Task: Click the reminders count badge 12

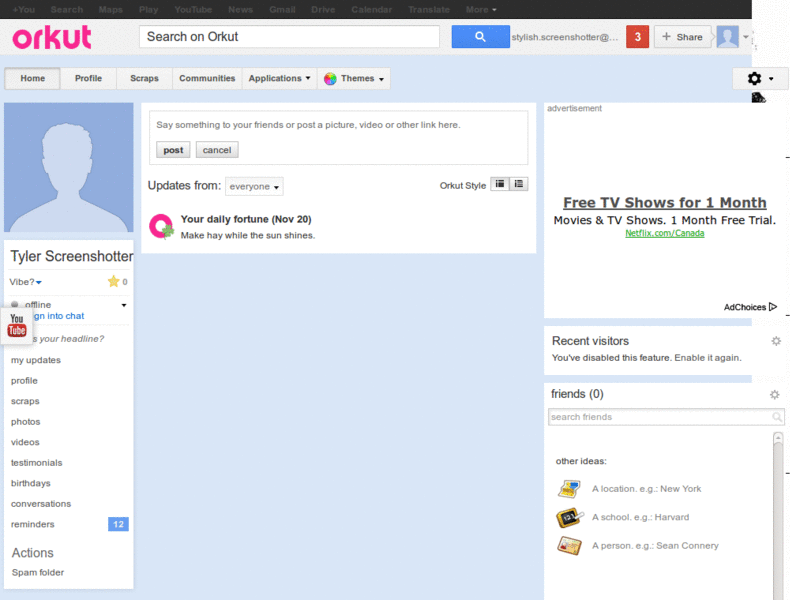Action: point(118,524)
